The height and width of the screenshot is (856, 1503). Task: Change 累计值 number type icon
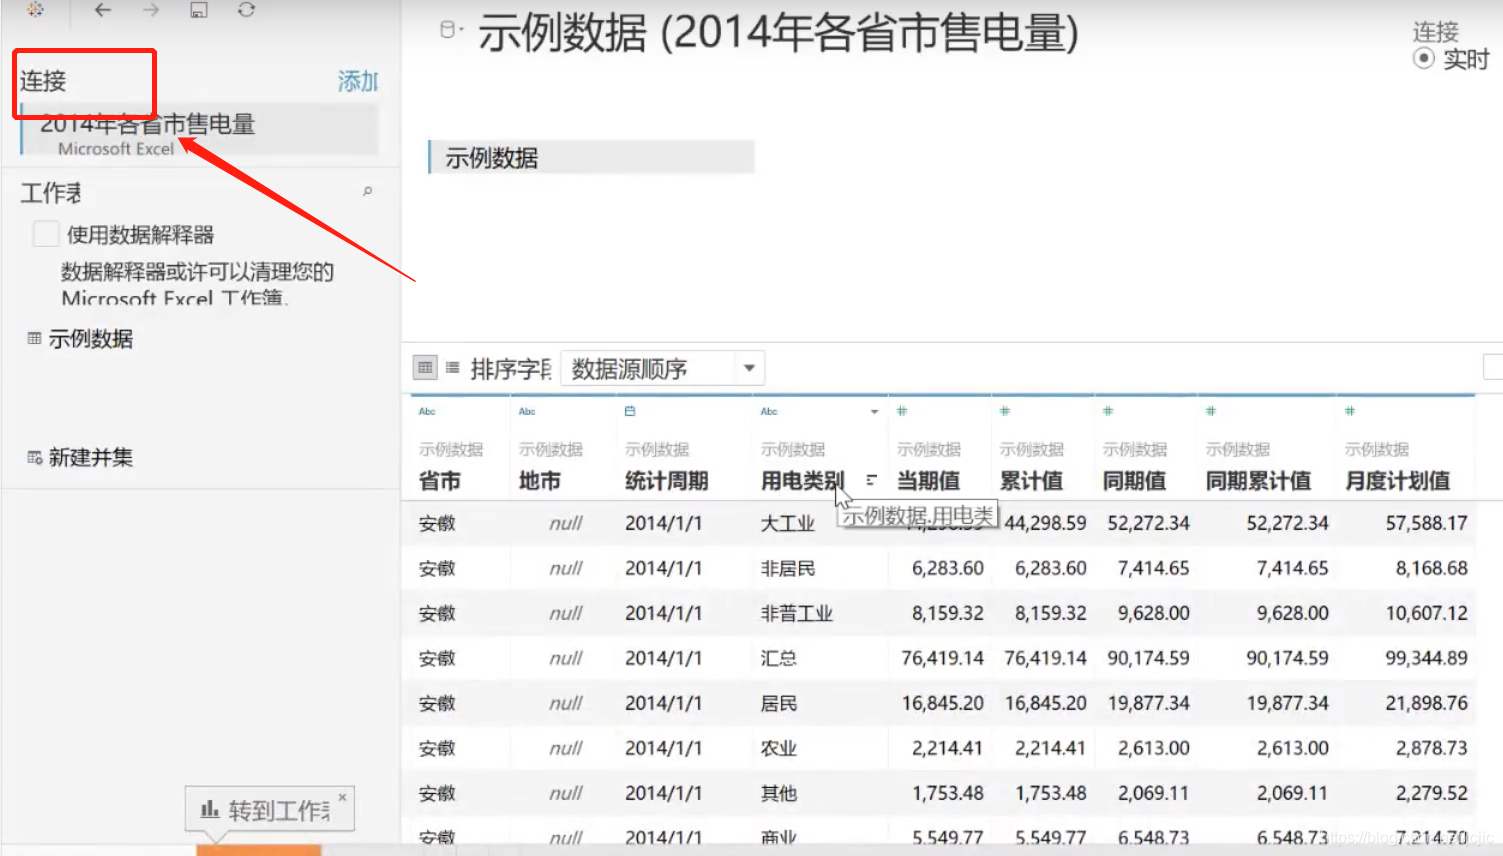tap(1005, 411)
